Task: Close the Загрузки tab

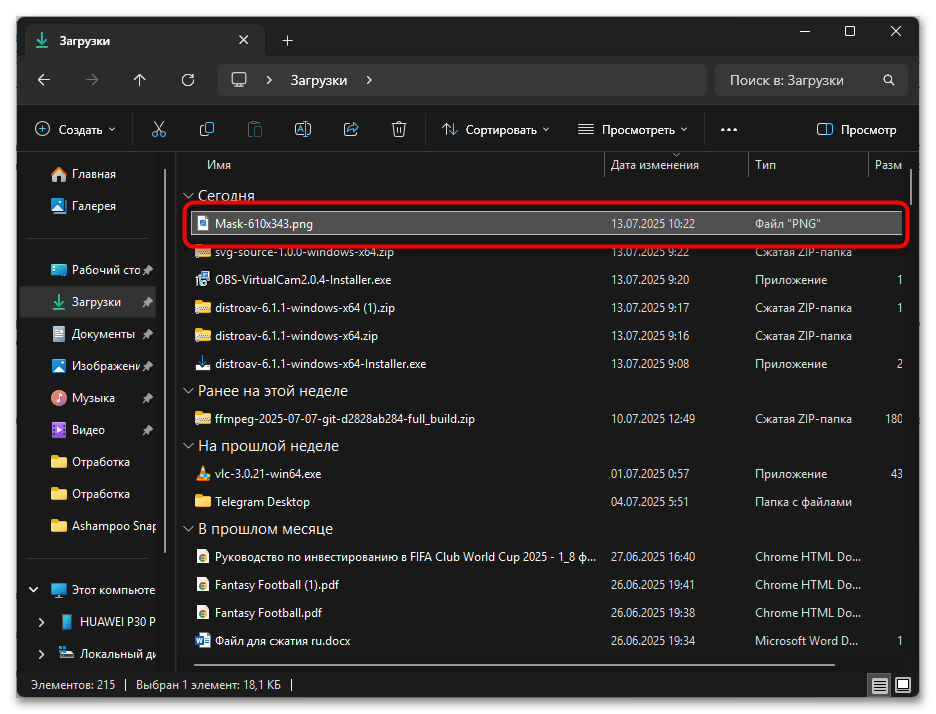Action: click(x=244, y=40)
